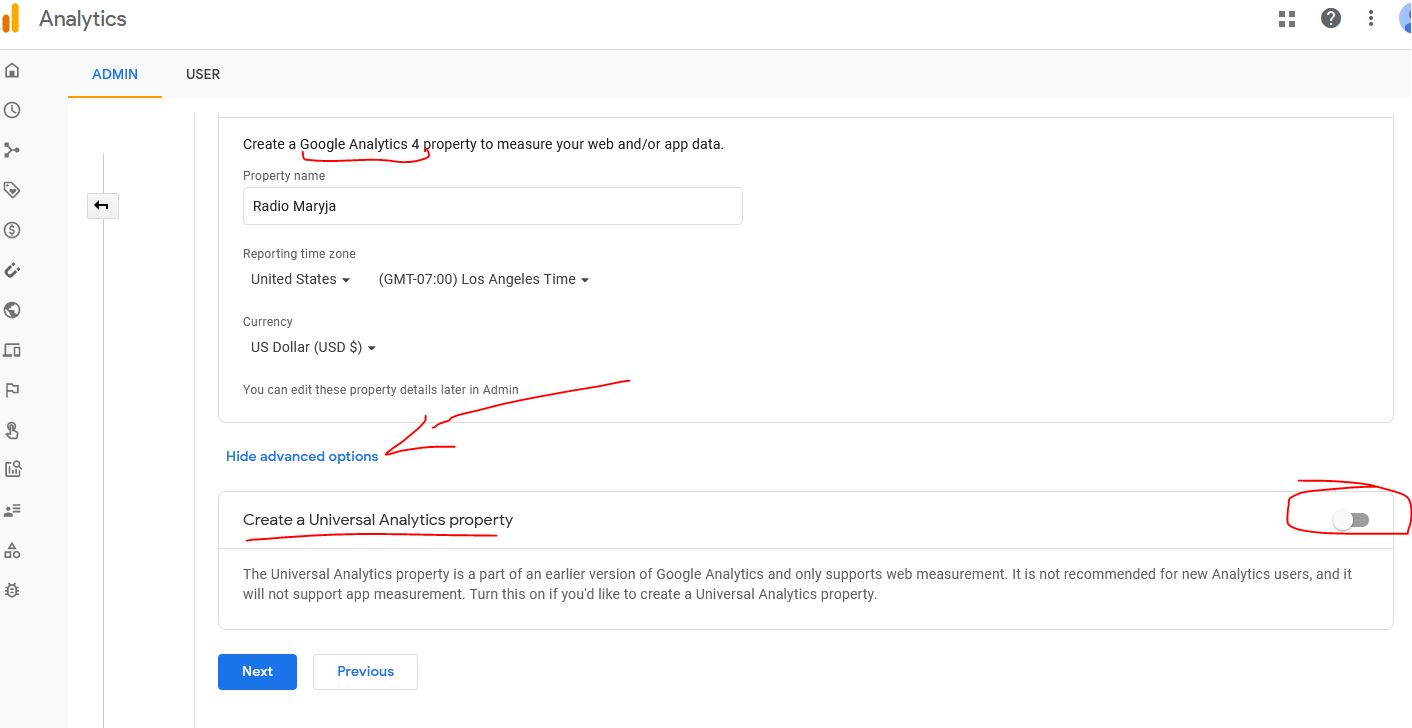
Task: Open the Home icon in the sidebar
Action: pos(12,70)
